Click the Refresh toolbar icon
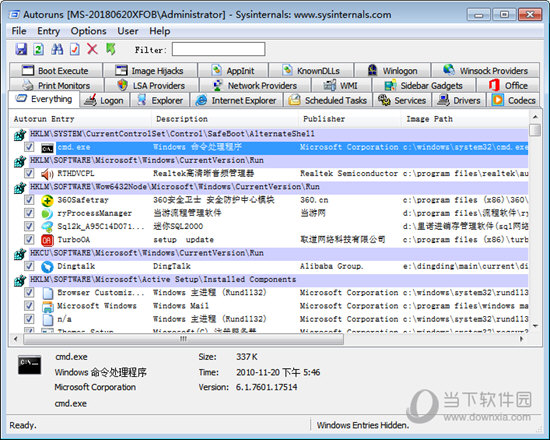 (x=39, y=49)
